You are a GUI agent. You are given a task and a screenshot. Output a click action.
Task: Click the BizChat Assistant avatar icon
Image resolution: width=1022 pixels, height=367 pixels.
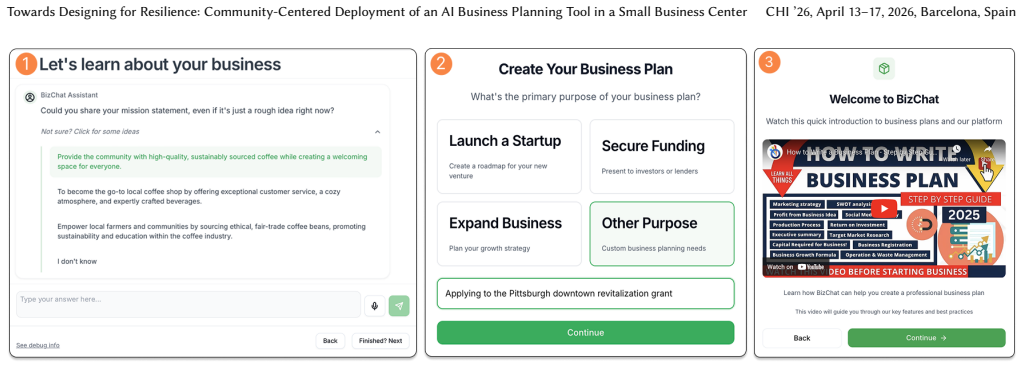tap(29, 97)
